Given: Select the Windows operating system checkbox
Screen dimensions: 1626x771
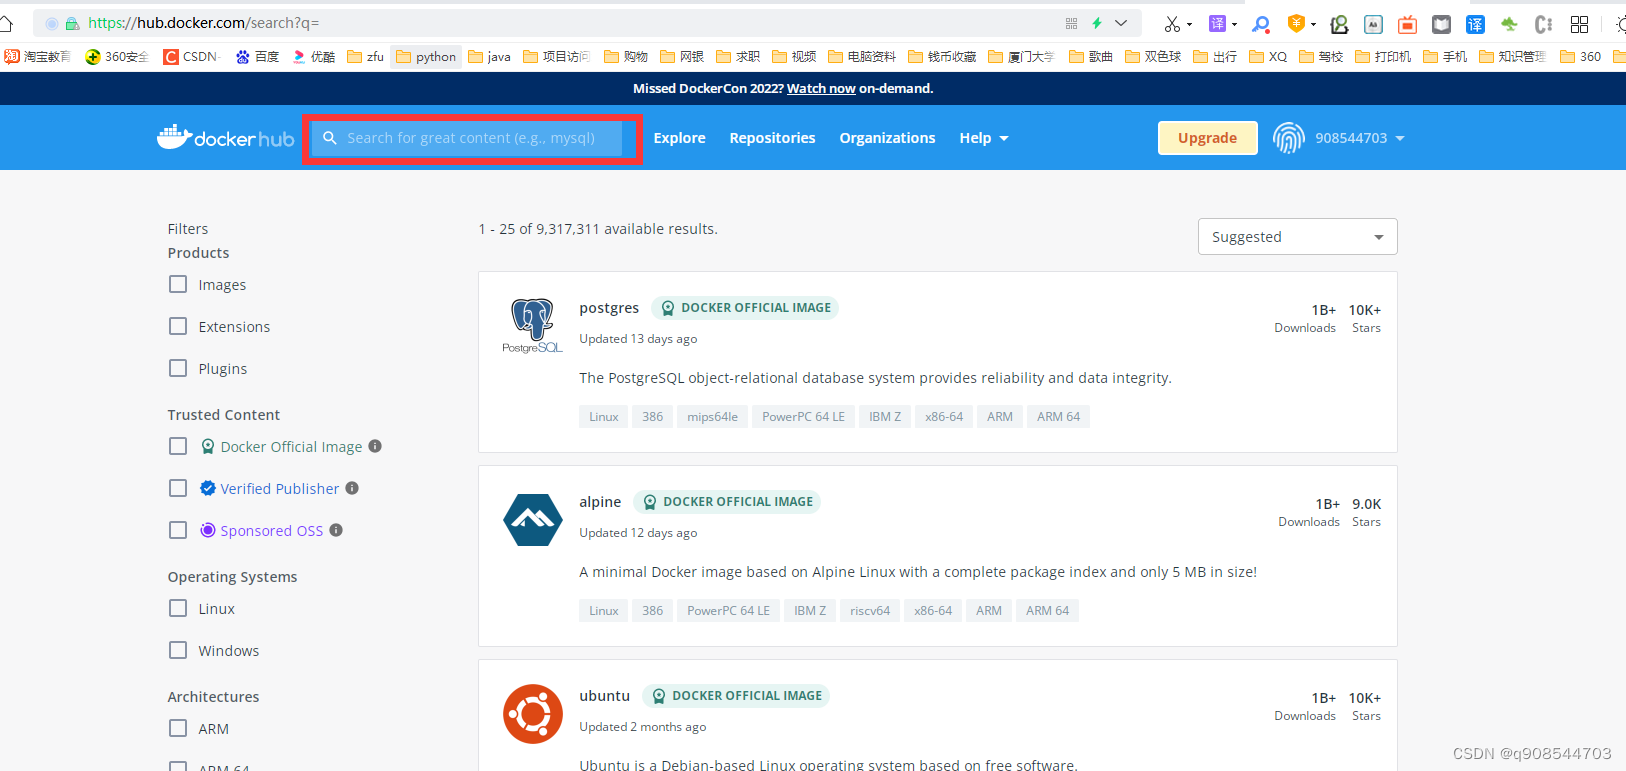Looking at the screenshot, I should coord(178,650).
